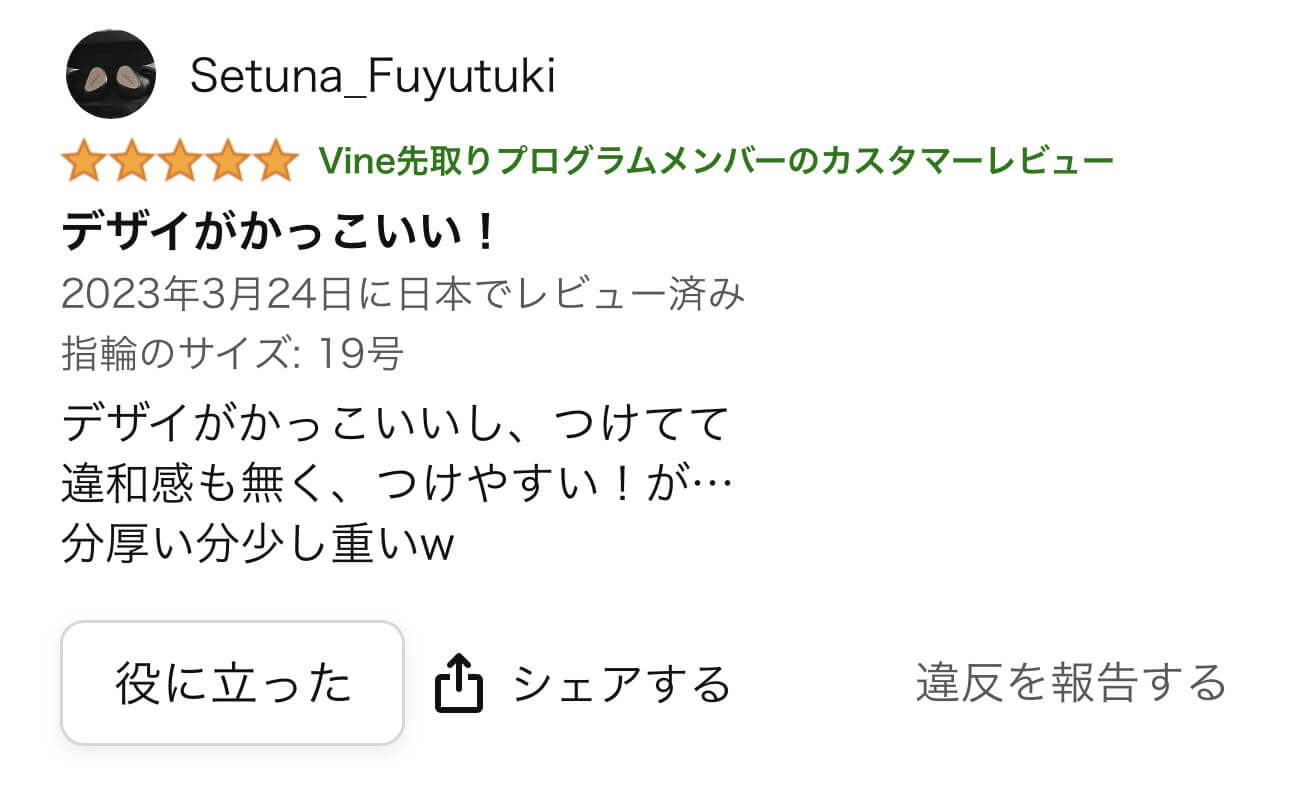Image resolution: width=1290 pixels, height=799 pixels.
Task: Click the share arrow icon
Action: (459, 683)
